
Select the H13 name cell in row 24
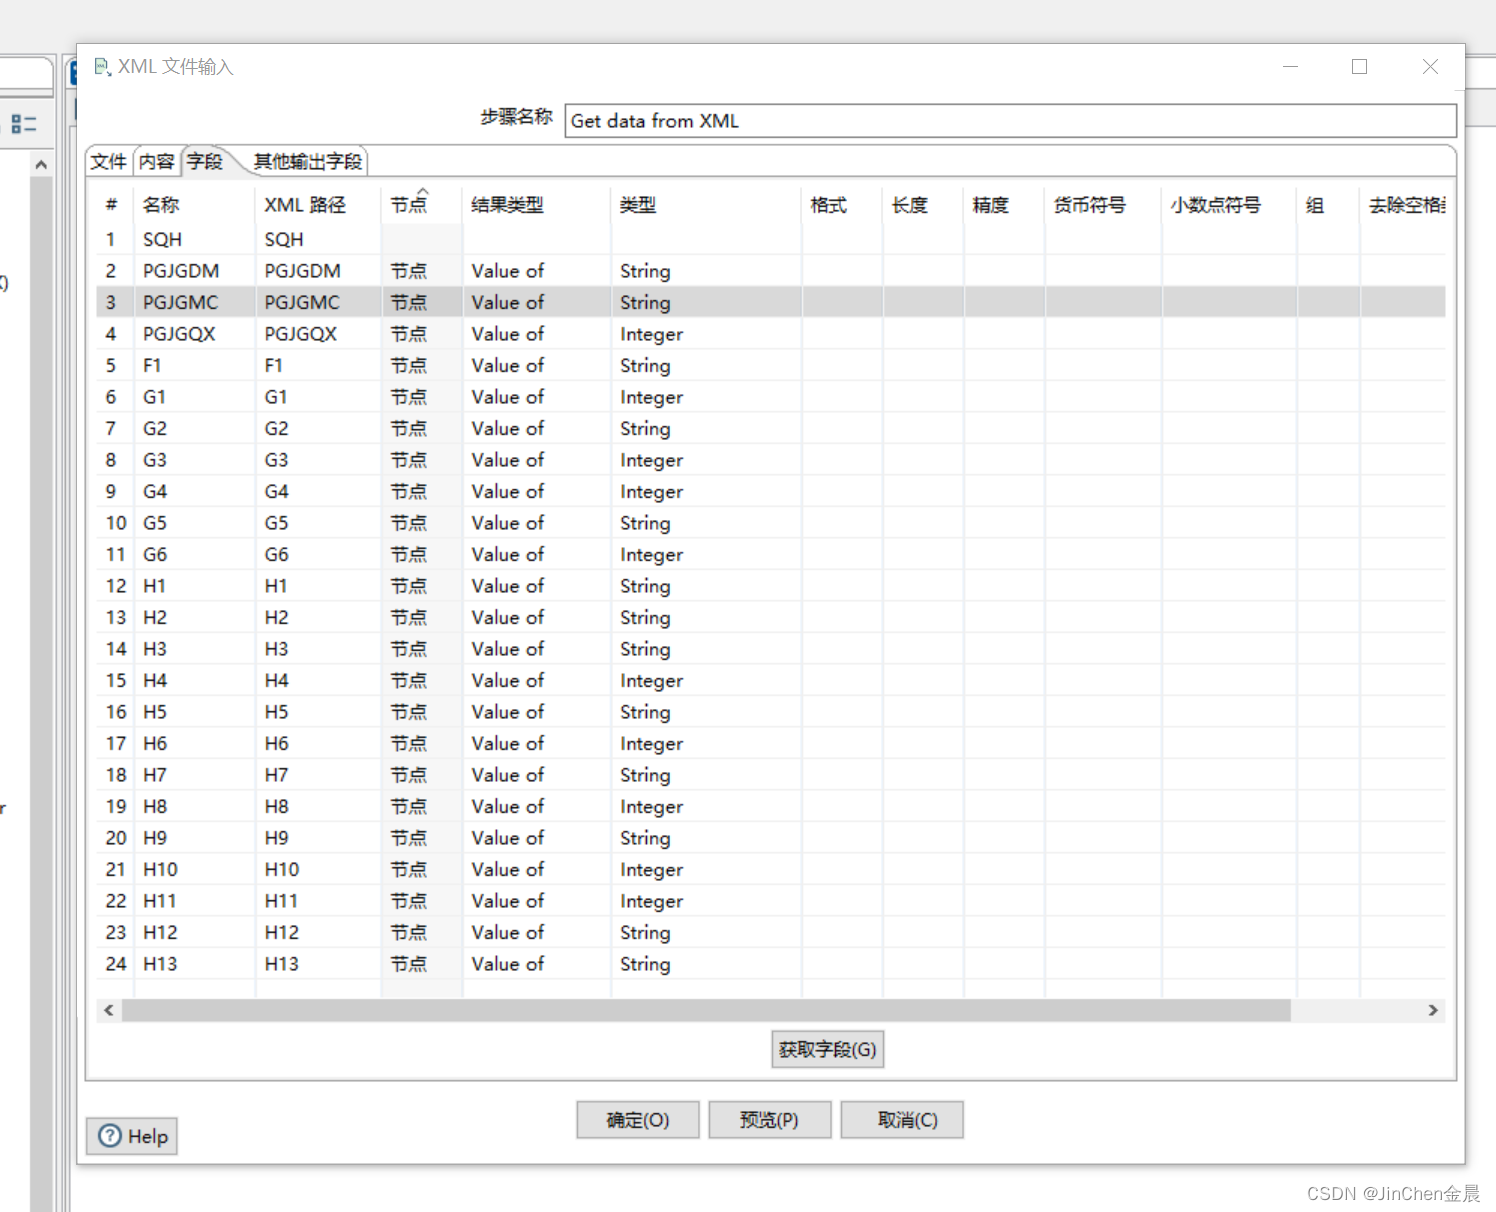click(x=194, y=964)
